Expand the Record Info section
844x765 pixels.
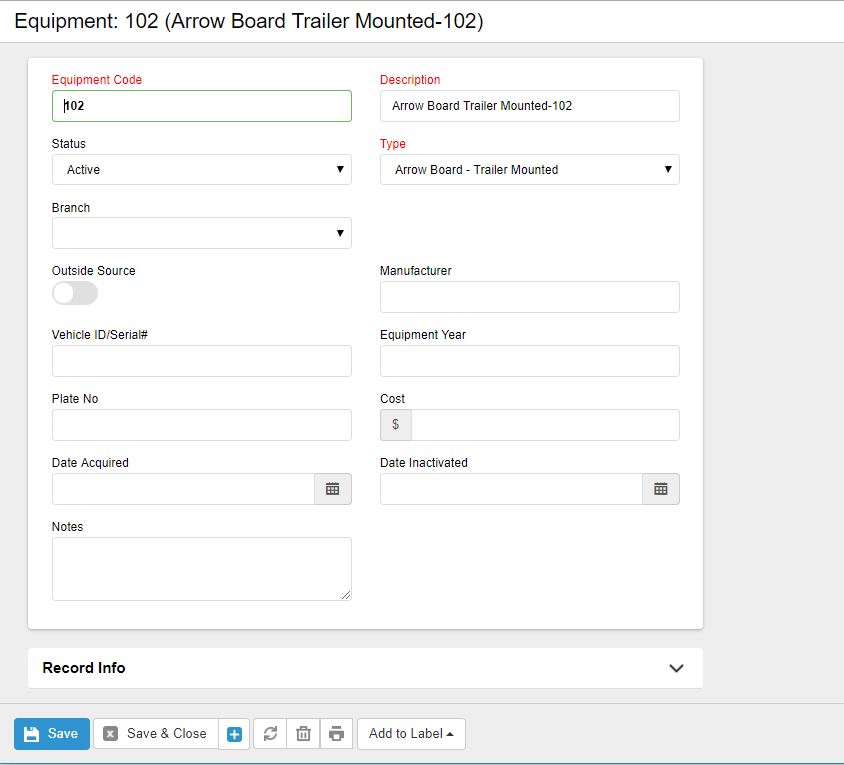pyautogui.click(x=676, y=668)
